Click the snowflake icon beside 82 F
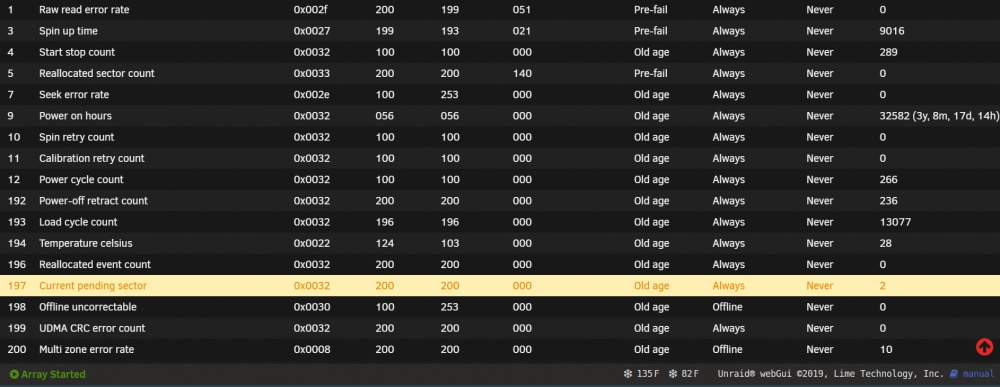 coord(672,374)
